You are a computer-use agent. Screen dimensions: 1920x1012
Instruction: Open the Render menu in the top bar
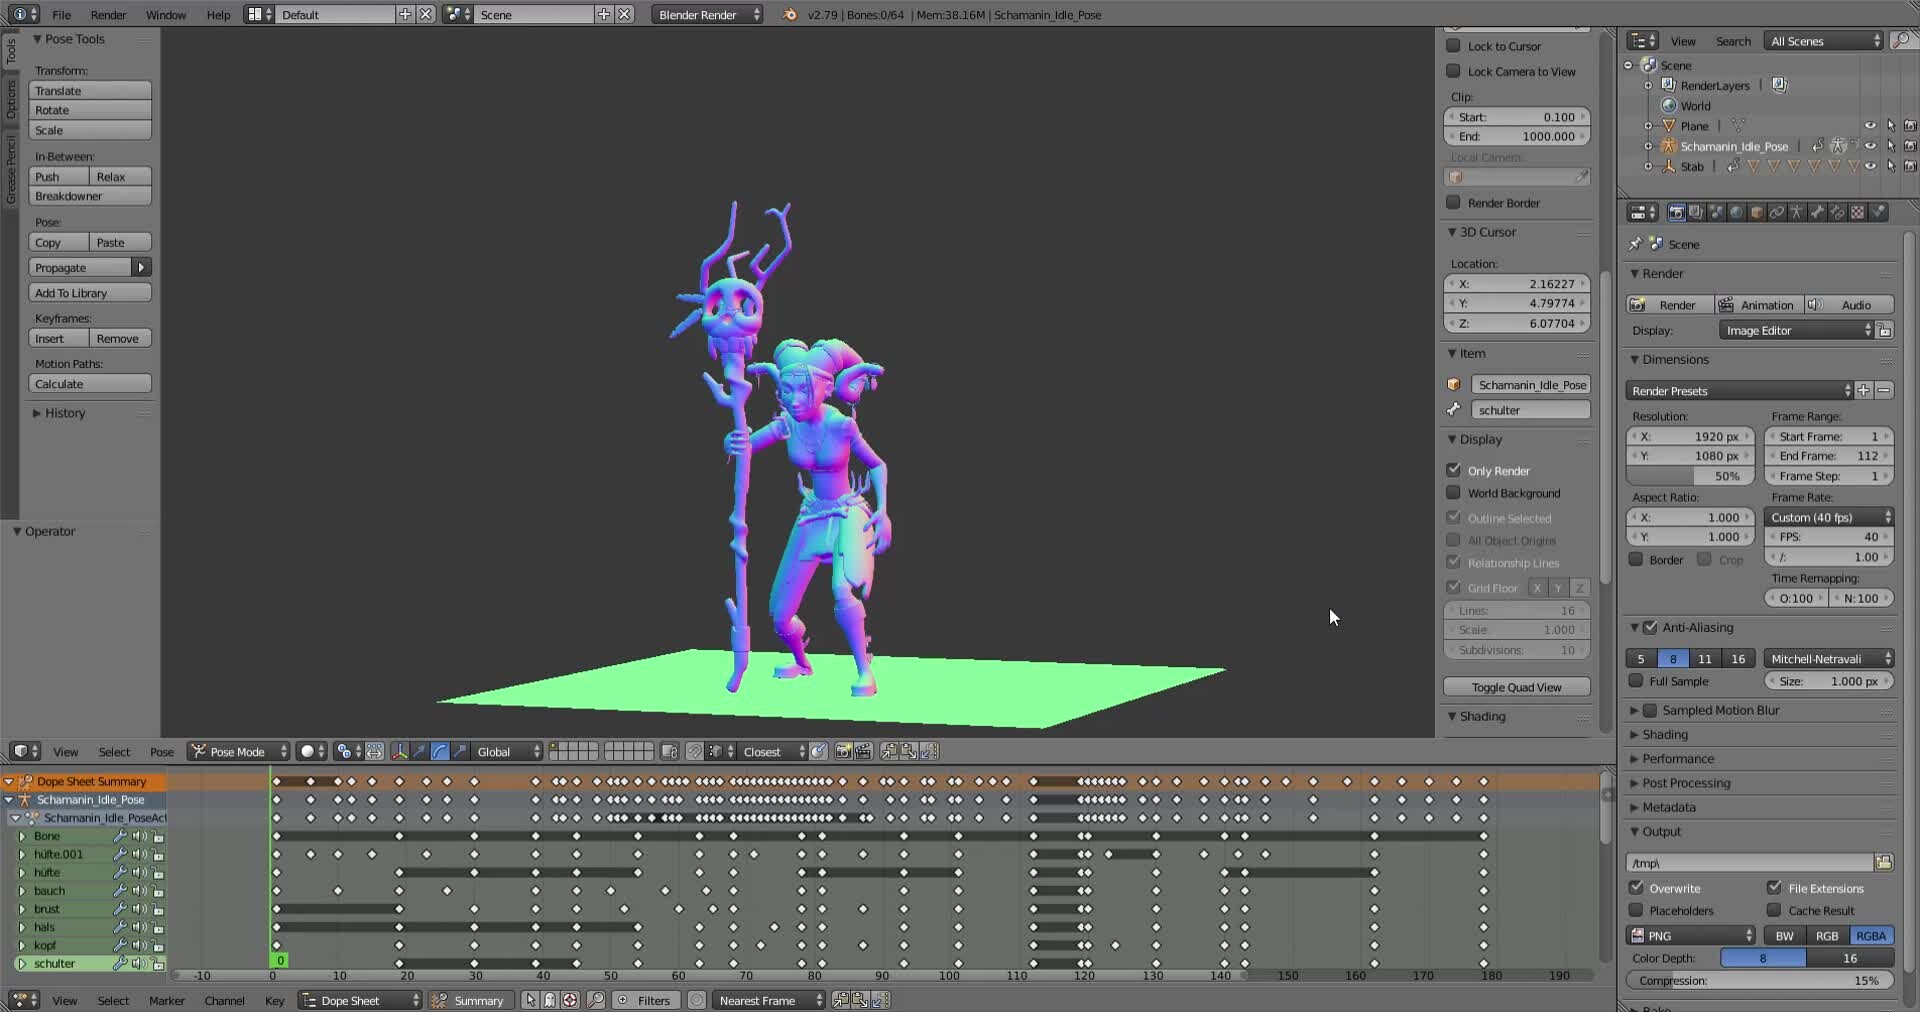point(108,15)
